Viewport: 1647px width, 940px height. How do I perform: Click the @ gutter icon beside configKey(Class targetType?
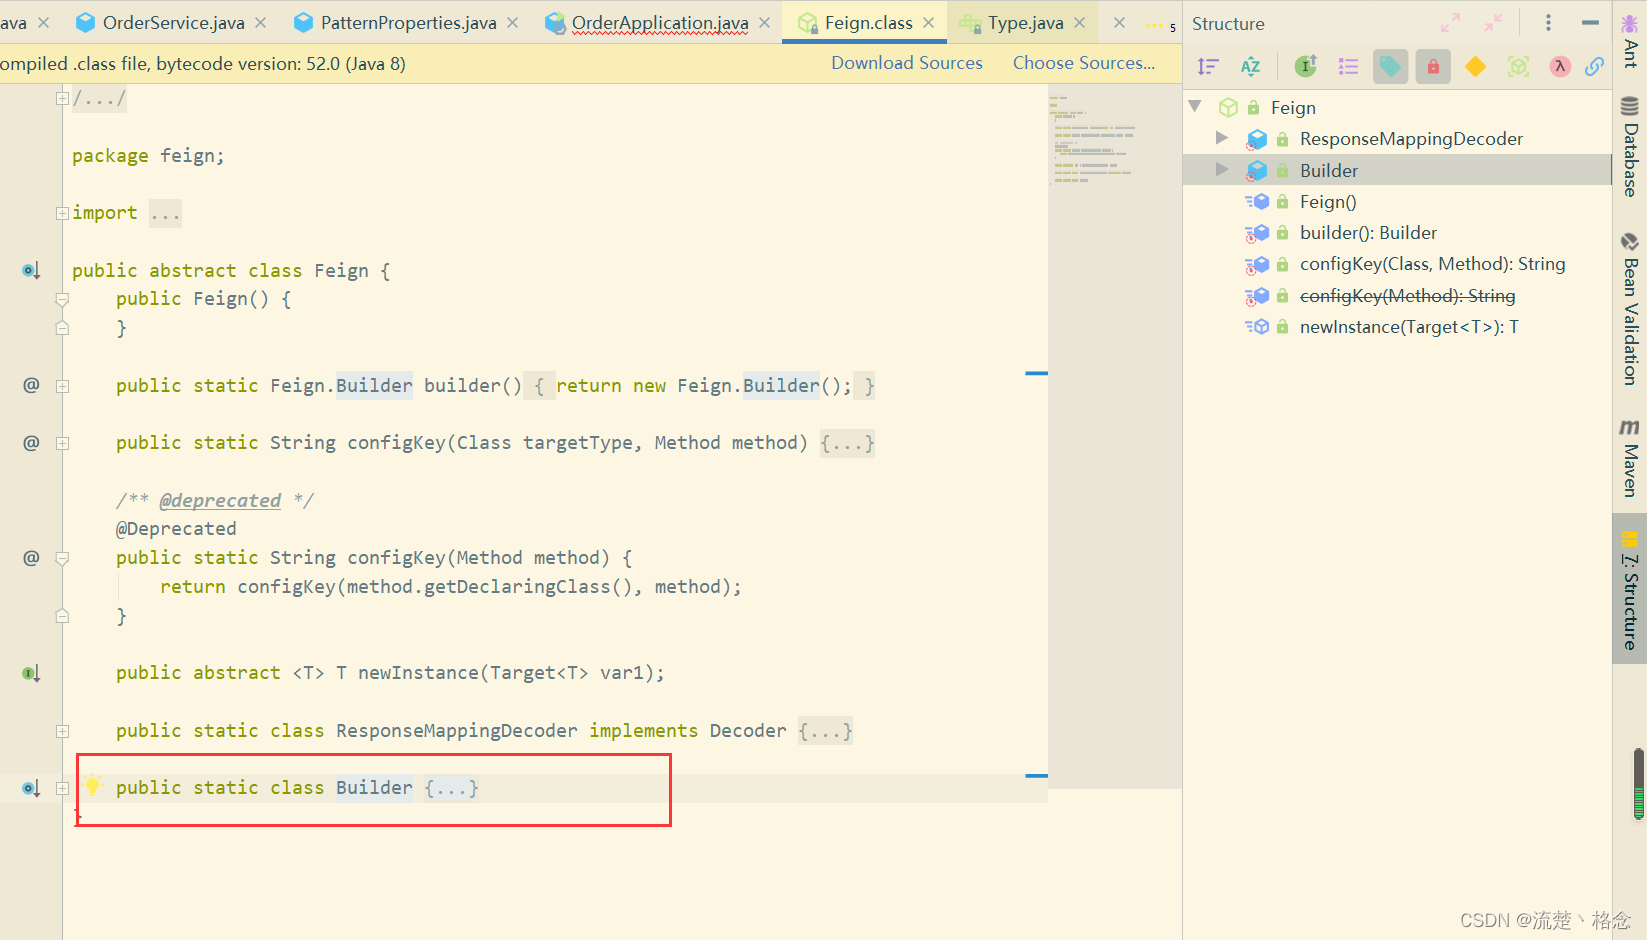coord(31,442)
